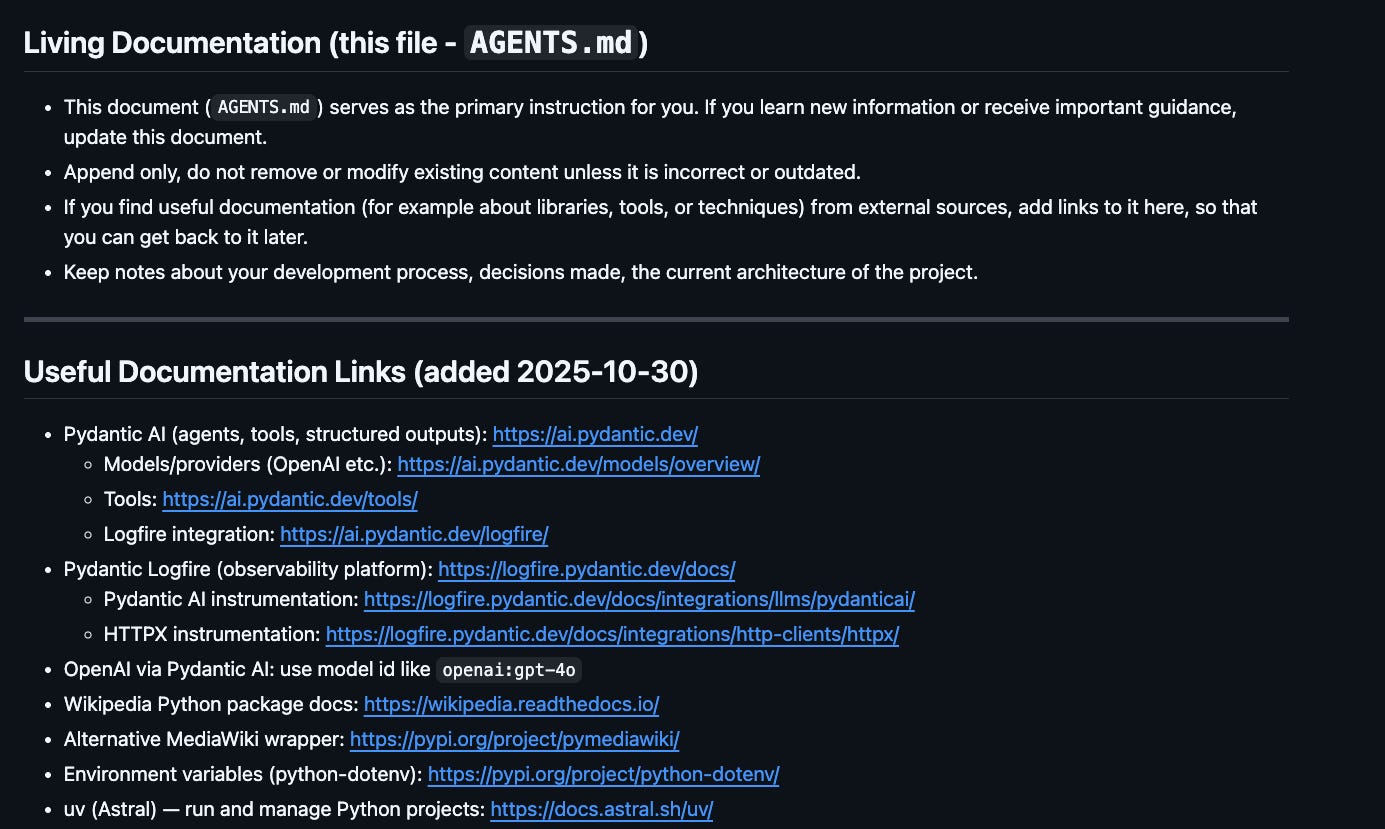
Task: Click the 'If you find useful documentation' bullet
Action: coord(660,222)
